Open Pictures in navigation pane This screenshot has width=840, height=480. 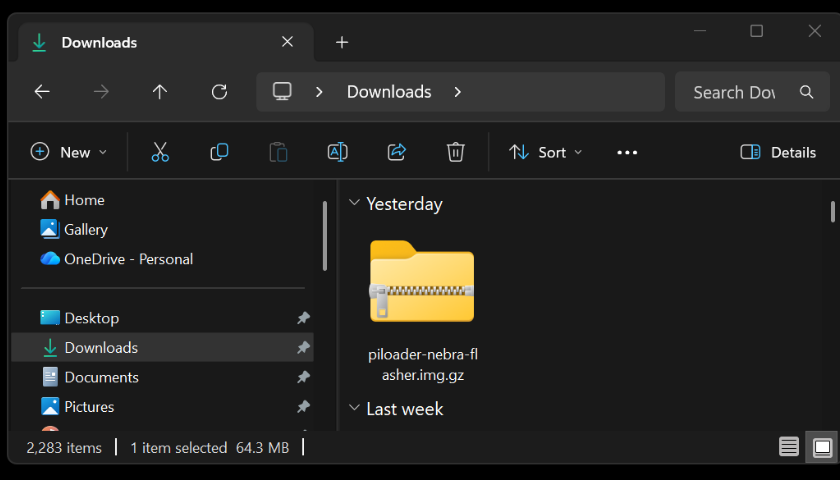(x=77, y=406)
